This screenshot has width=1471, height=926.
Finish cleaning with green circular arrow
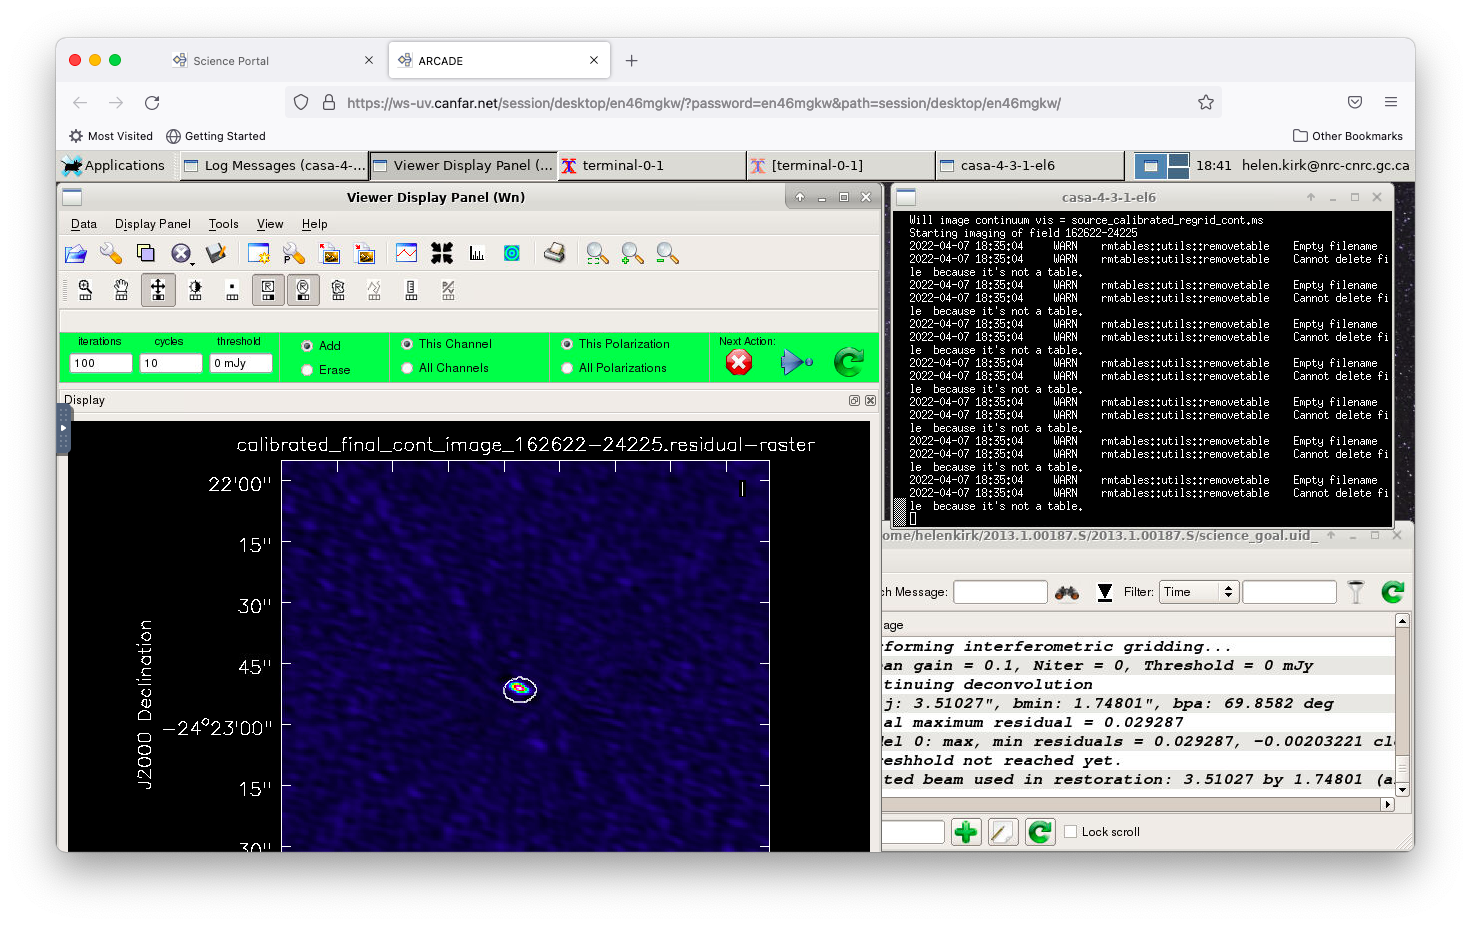point(849,362)
